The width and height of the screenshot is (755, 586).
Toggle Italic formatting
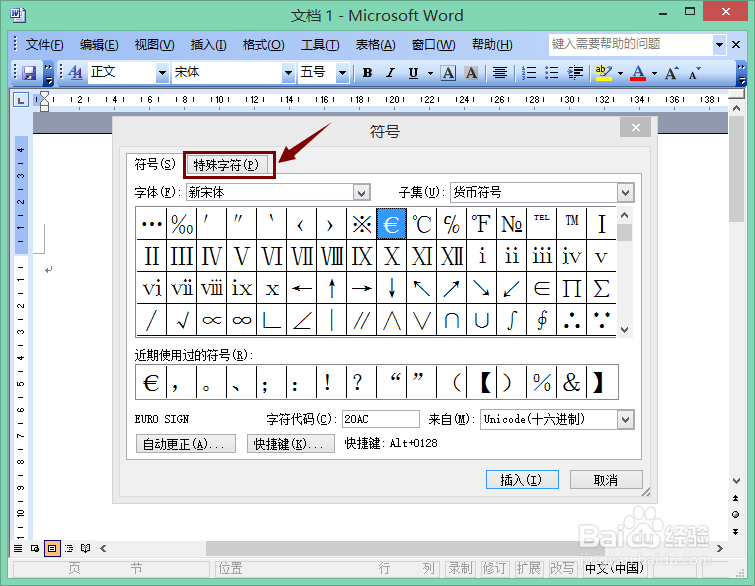390,73
